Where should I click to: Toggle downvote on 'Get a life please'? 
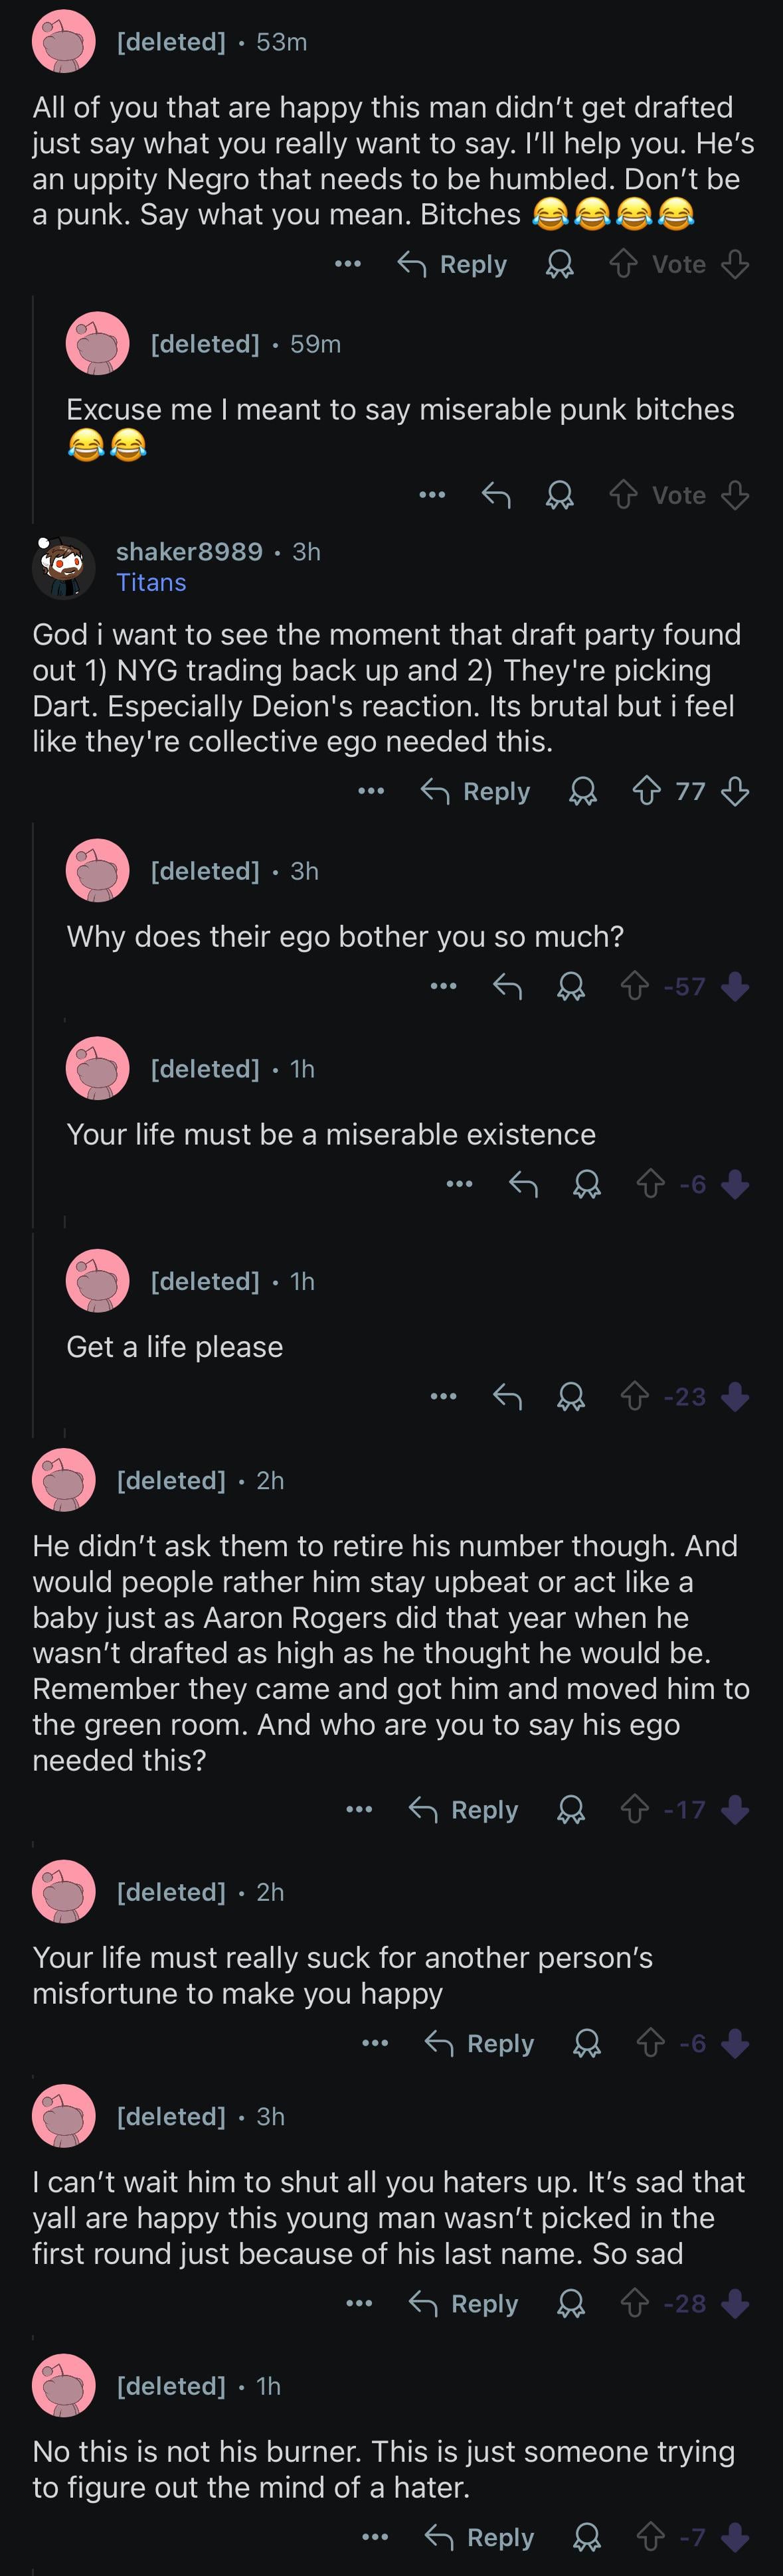(x=735, y=1396)
